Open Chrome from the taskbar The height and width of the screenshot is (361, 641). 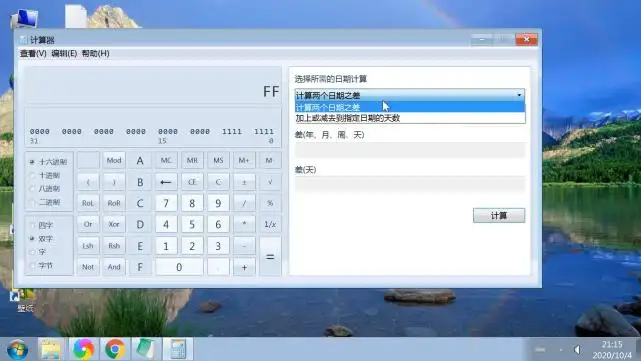(x=115, y=349)
